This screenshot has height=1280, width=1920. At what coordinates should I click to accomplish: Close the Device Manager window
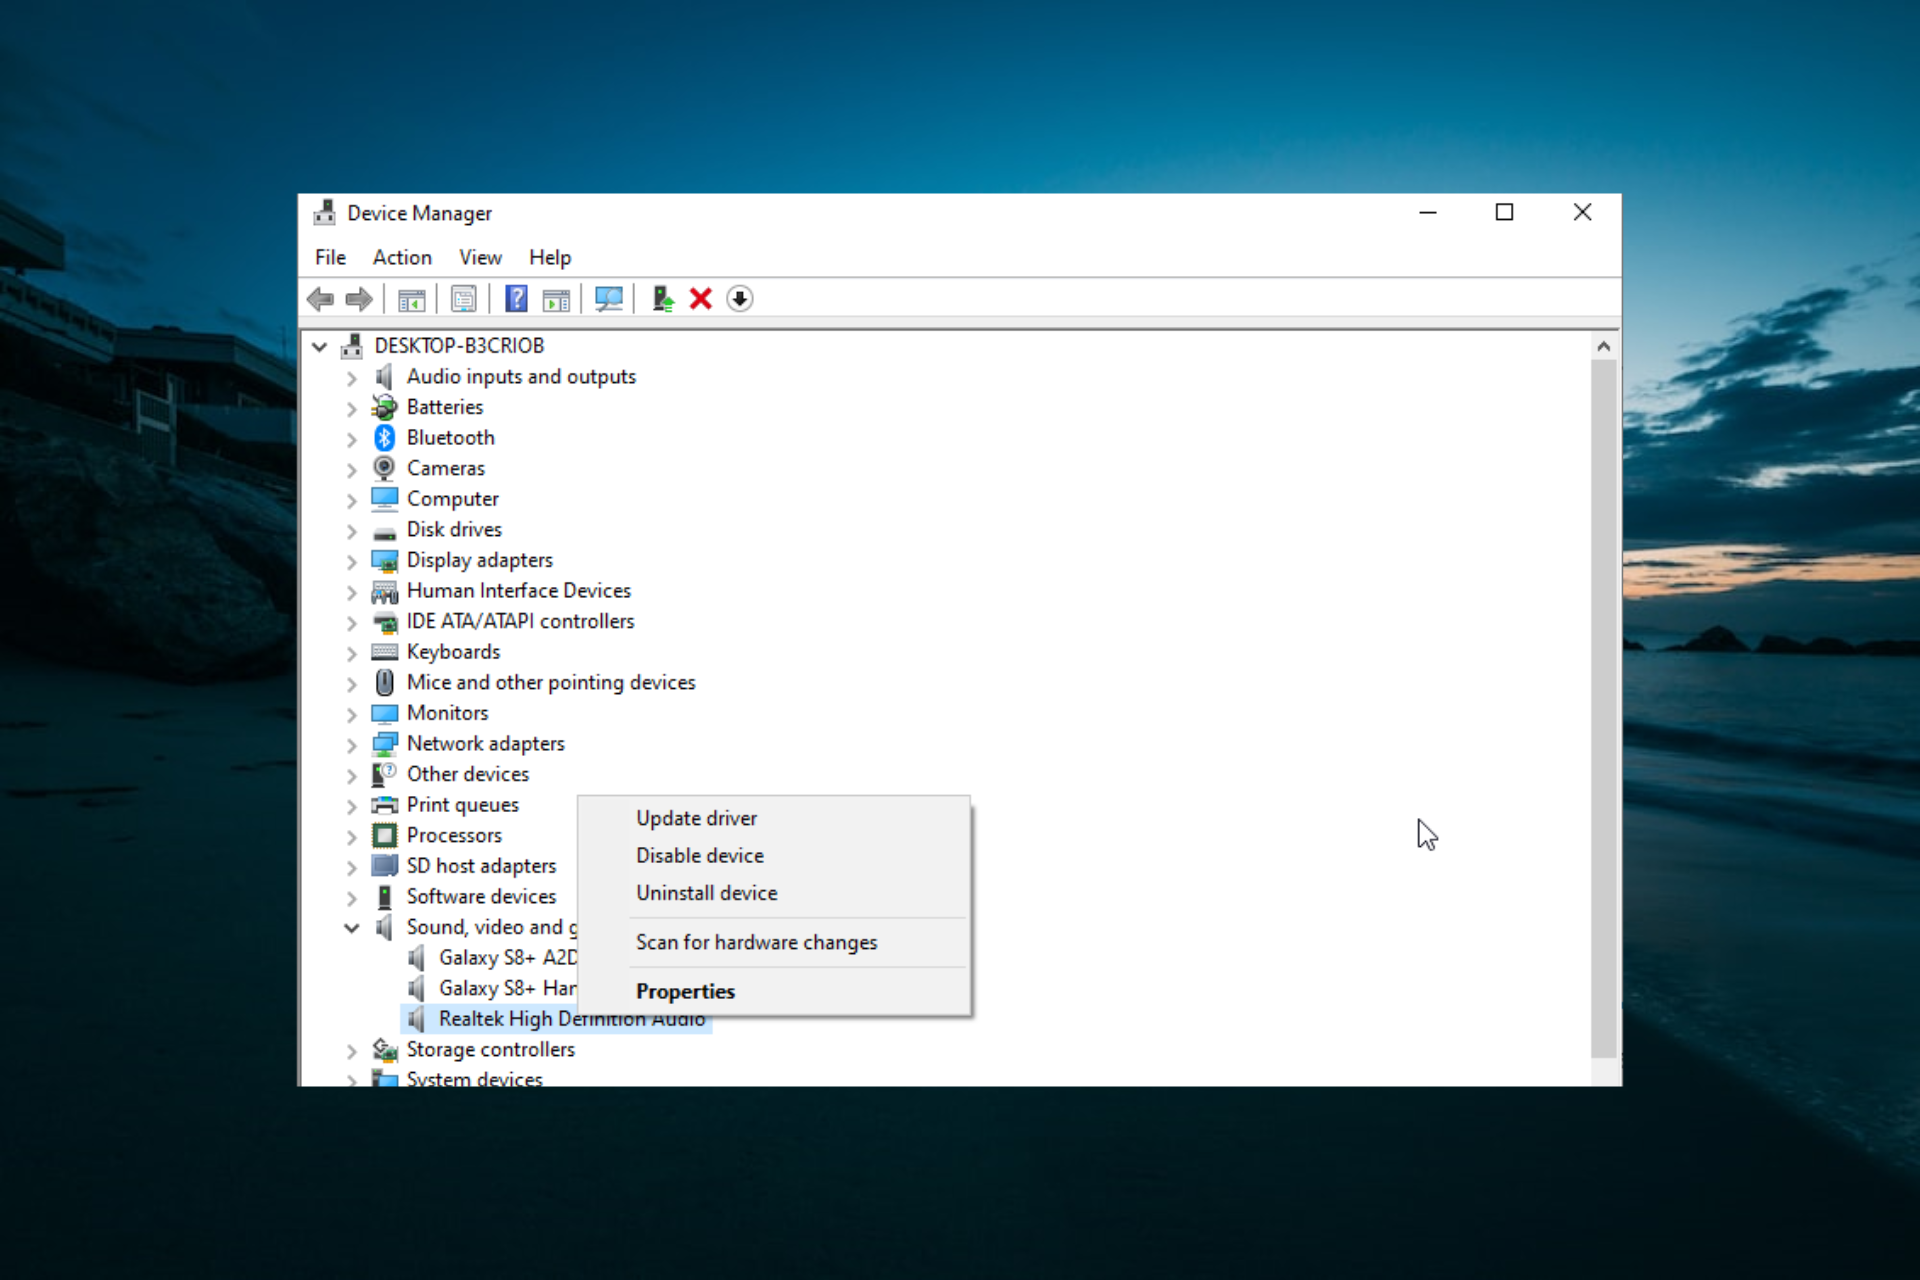coord(1582,212)
